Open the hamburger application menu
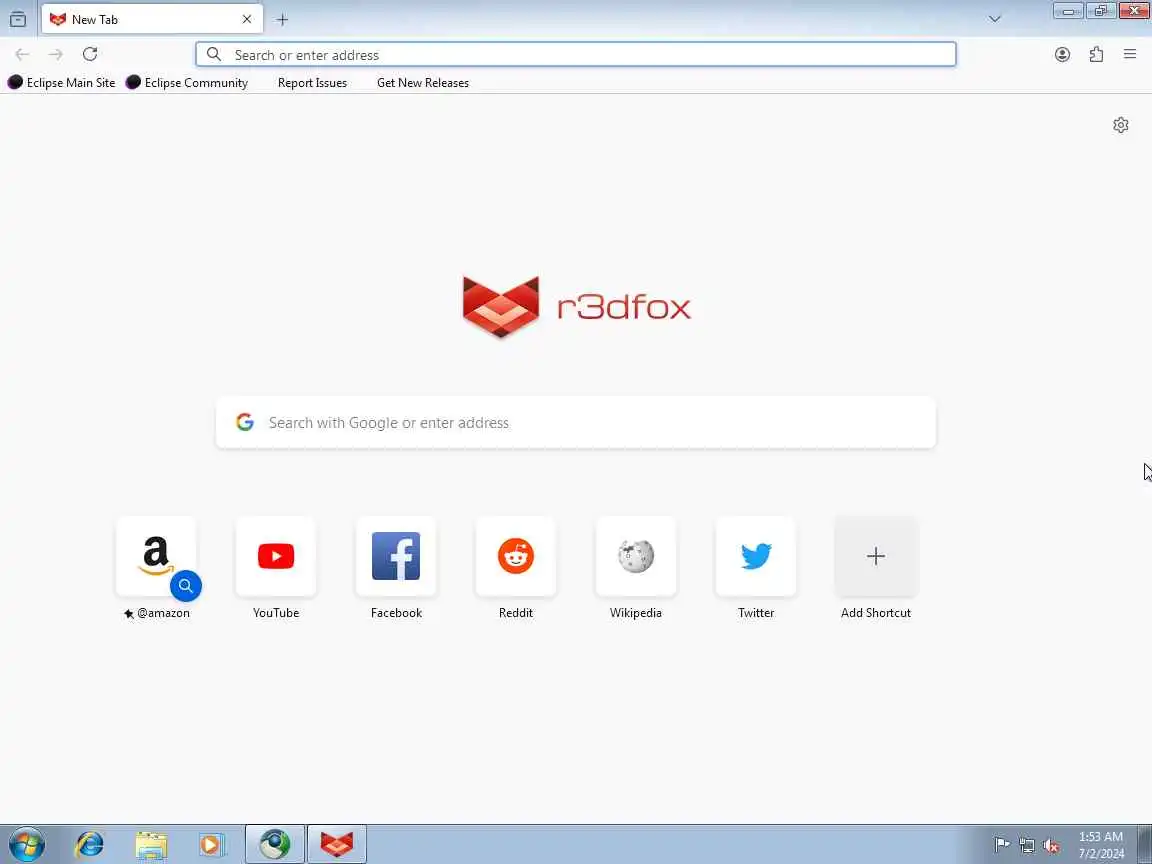The image size is (1152, 864). 1130,54
